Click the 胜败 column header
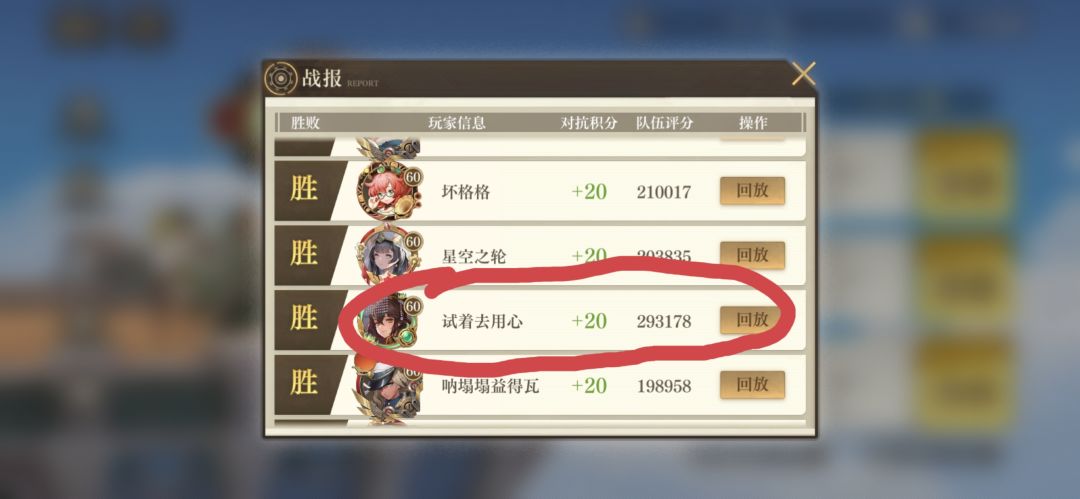 [x=306, y=123]
